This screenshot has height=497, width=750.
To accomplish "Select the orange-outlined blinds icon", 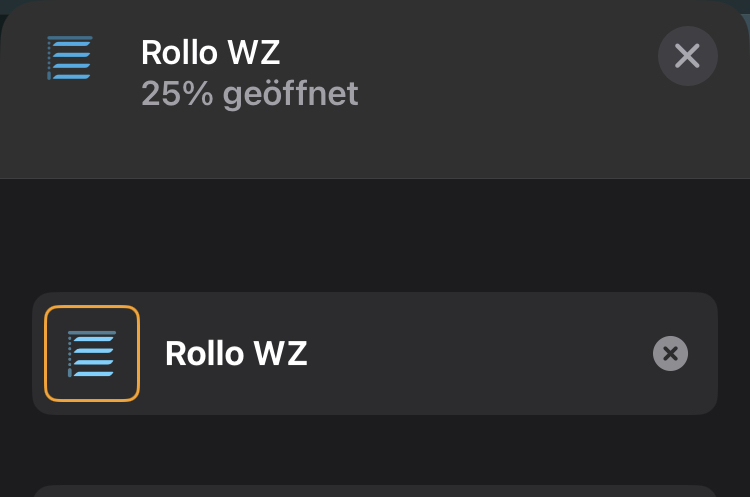I will (92, 353).
